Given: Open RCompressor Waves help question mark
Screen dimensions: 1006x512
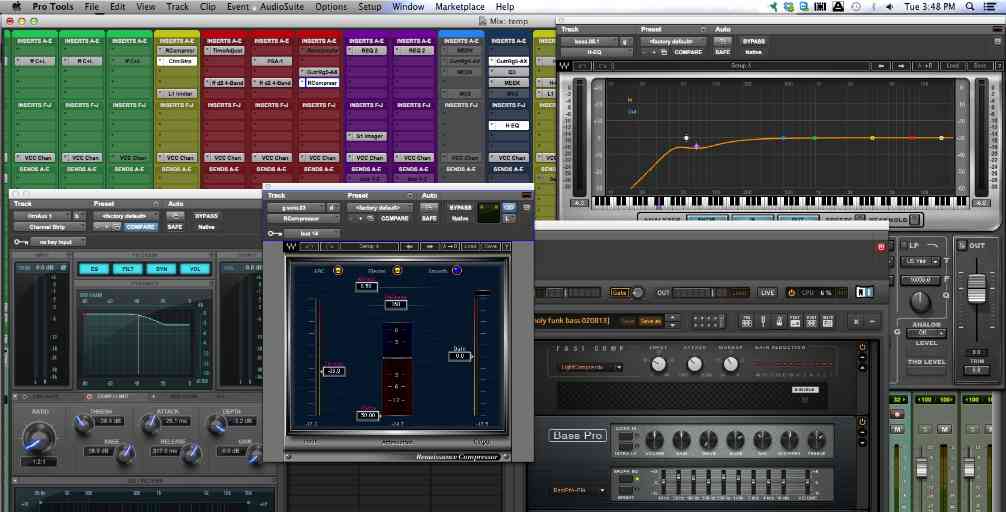Looking at the screenshot, I should 506,246.
